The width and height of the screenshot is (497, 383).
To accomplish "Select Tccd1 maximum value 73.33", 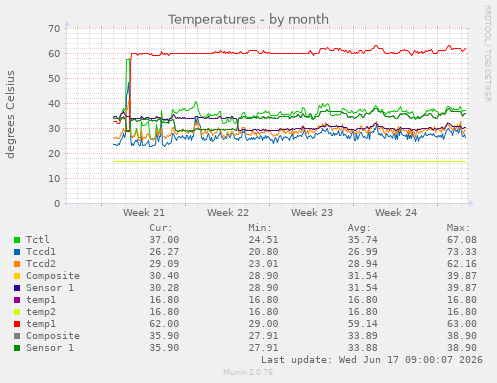I will 462,252.
